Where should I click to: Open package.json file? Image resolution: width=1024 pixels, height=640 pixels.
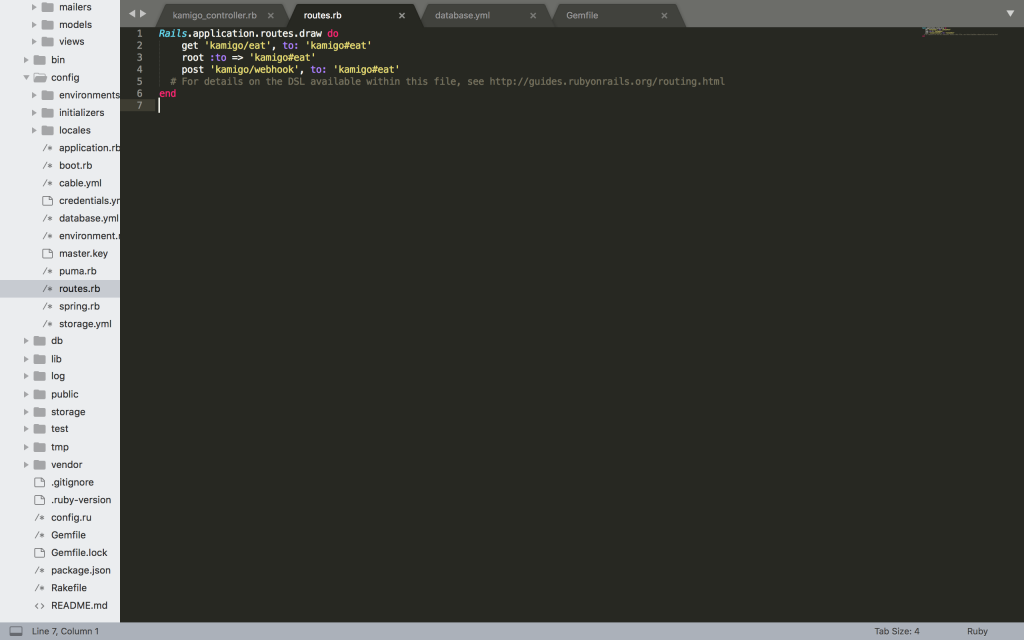[80, 571]
